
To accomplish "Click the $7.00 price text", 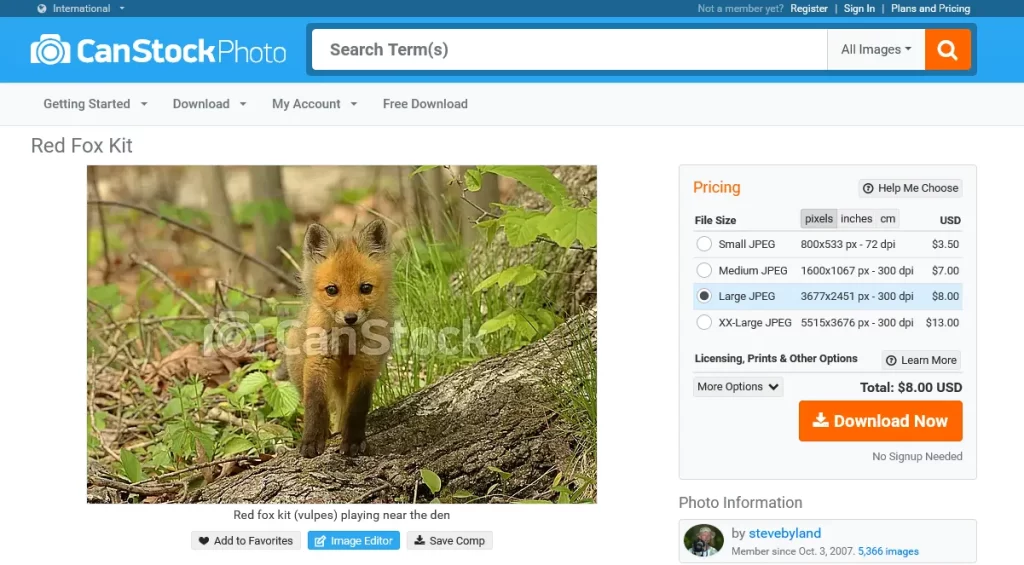I will point(945,270).
